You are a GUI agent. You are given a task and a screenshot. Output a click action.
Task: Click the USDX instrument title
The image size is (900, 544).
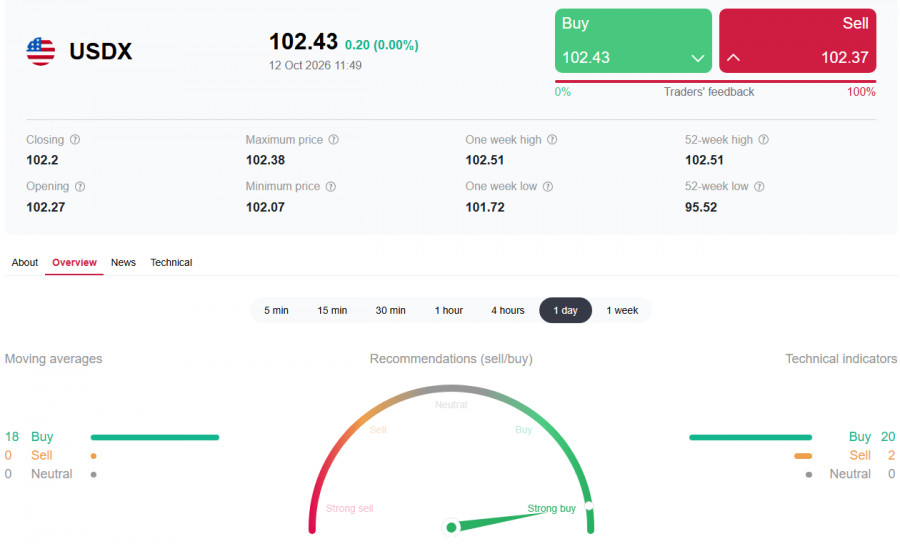click(100, 52)
